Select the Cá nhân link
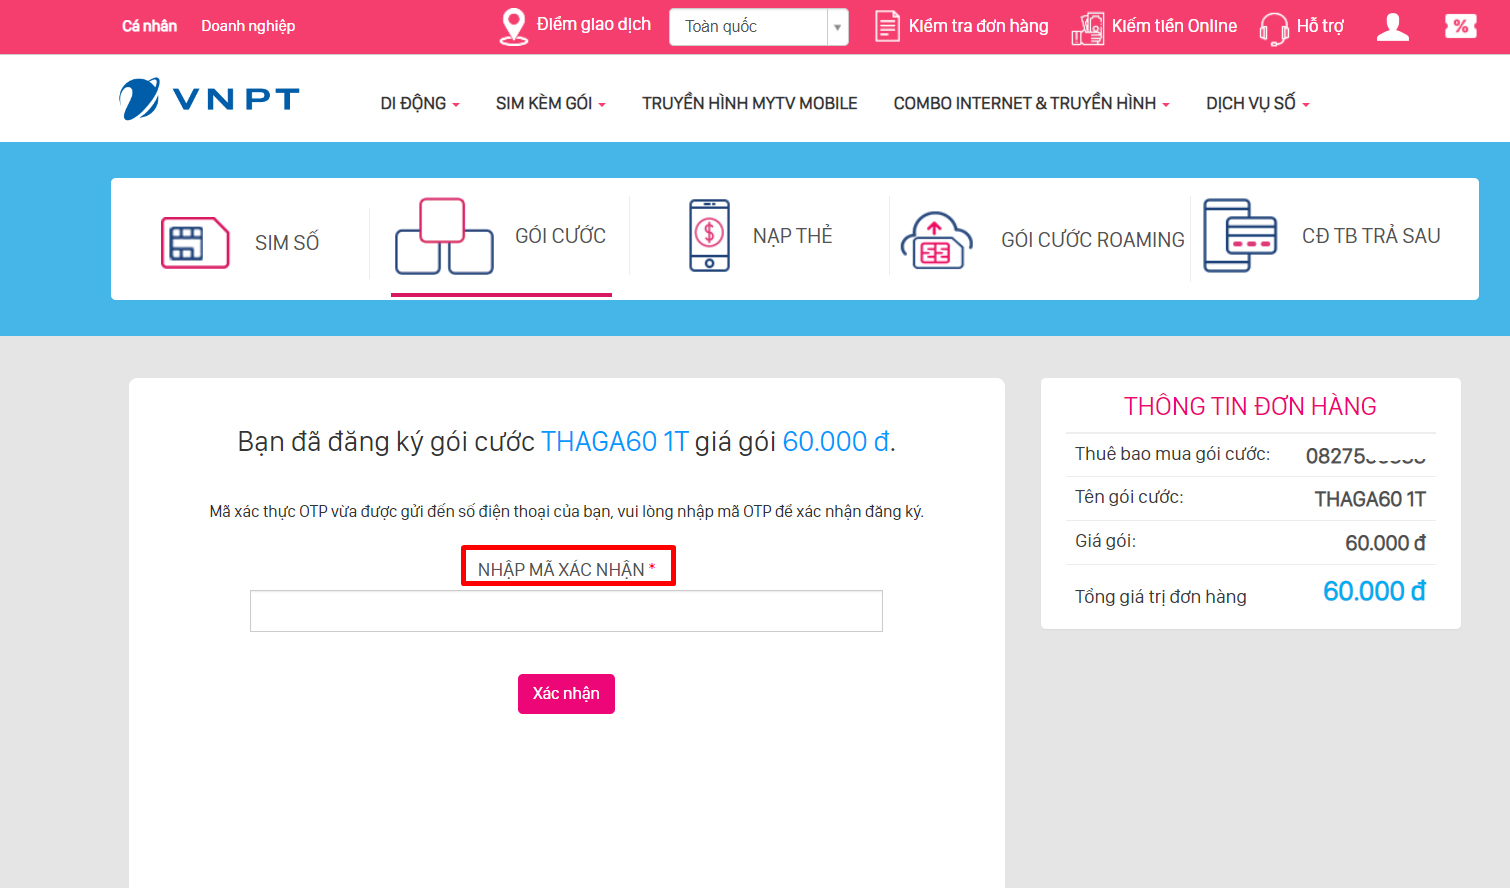This screenshot has width=1510, height=888. tap(149, 26)
